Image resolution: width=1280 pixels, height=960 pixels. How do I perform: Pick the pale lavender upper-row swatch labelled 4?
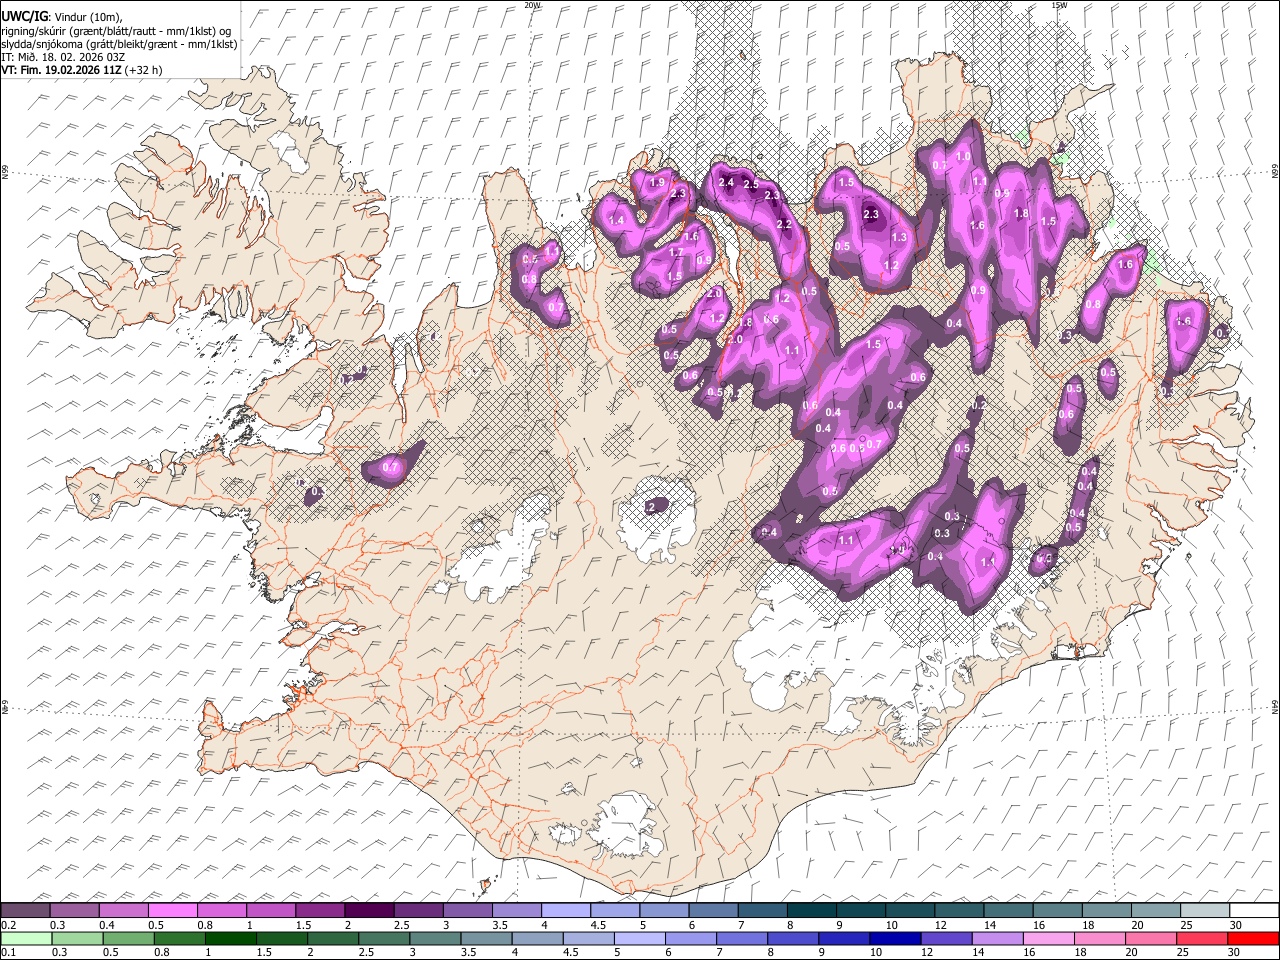coord(564,911)
